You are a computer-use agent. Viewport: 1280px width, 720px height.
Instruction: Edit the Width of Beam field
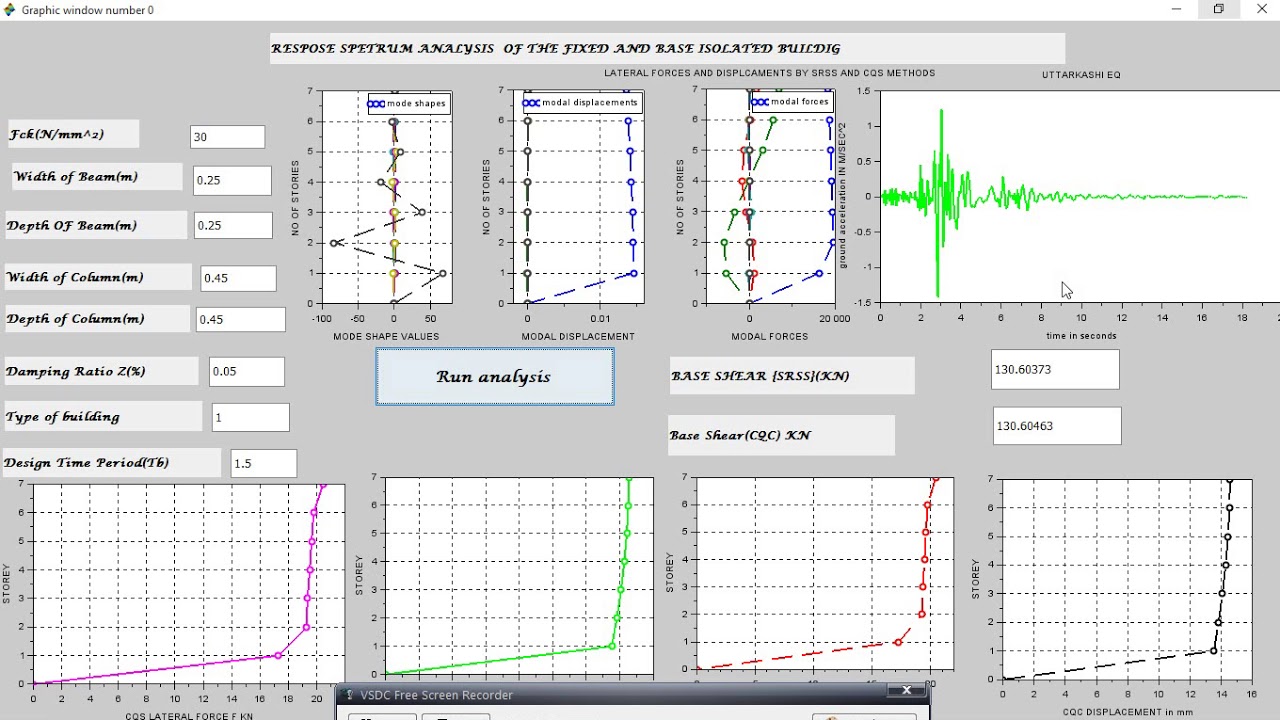pyautogui.click(x=232, y=180)
